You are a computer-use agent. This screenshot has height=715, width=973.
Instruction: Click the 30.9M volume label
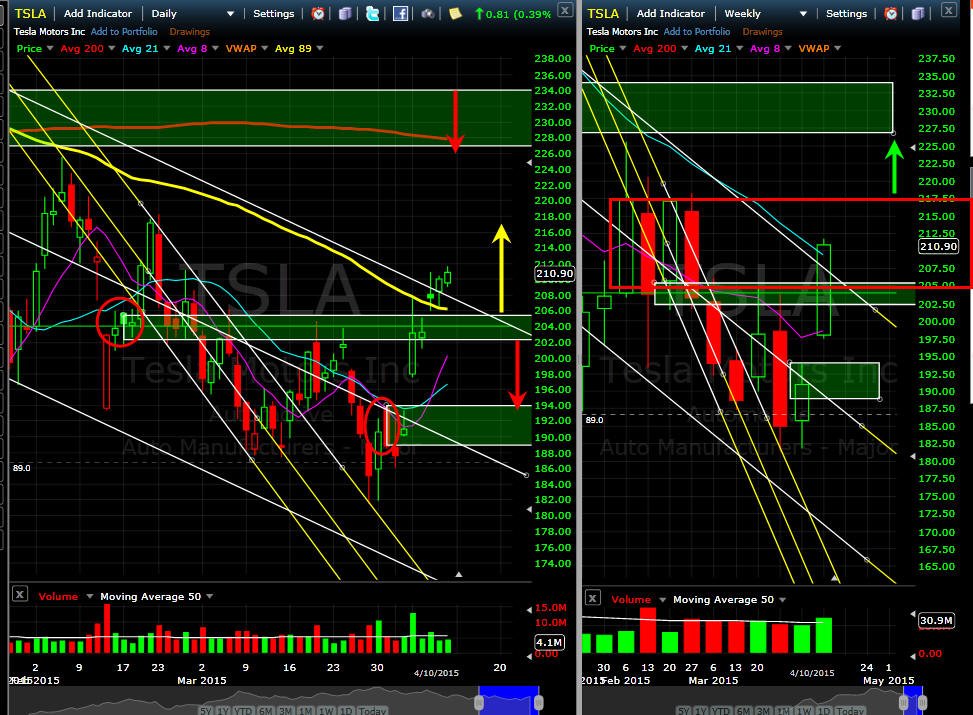(936, 621)
